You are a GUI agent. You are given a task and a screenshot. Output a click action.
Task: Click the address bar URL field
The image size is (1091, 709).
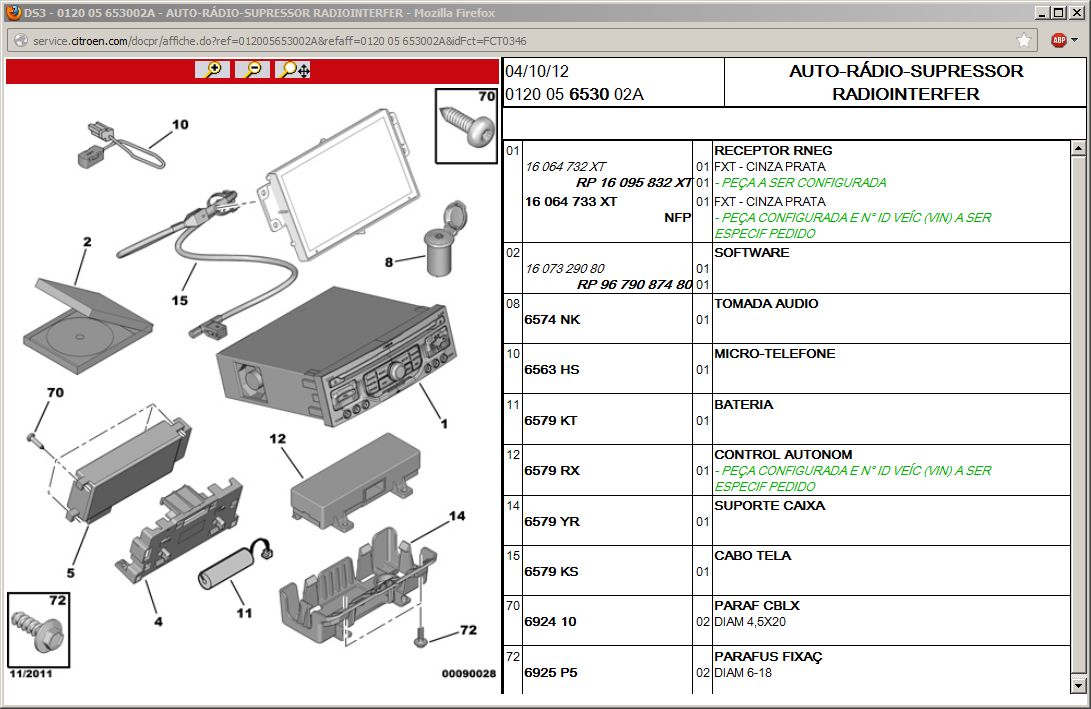[522, 41]
